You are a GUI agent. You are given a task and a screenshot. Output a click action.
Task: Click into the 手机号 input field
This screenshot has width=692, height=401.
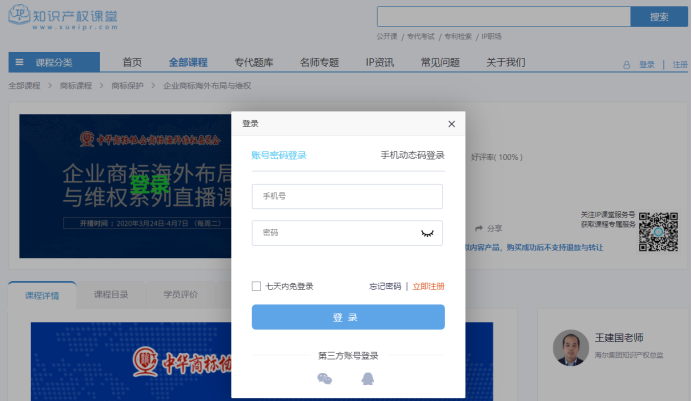pos(347,197)
